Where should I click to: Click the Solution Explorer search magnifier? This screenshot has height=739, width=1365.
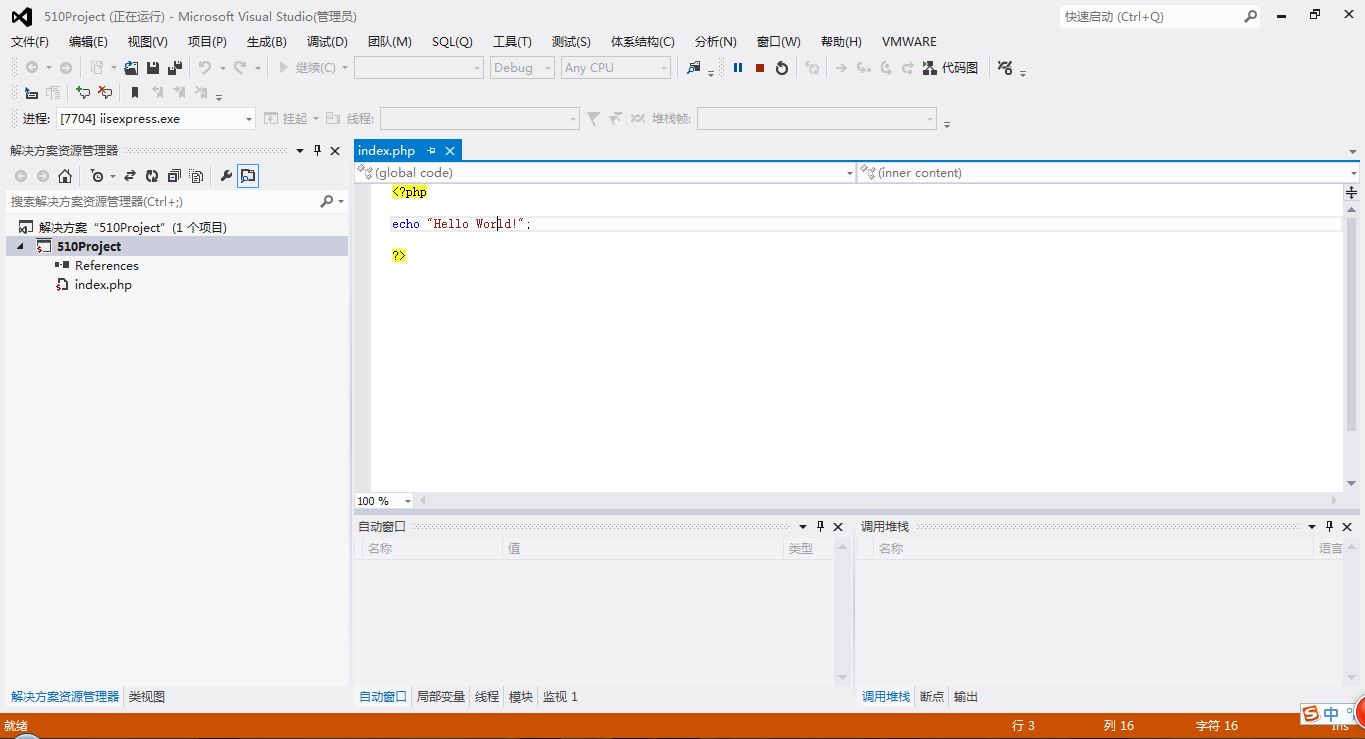pos(326,201)
